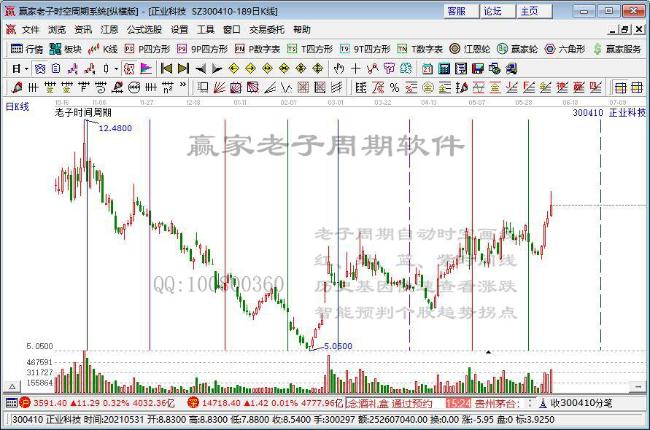
Task: Open the 9T四方形 tool
Action: (x=365, y=49)
